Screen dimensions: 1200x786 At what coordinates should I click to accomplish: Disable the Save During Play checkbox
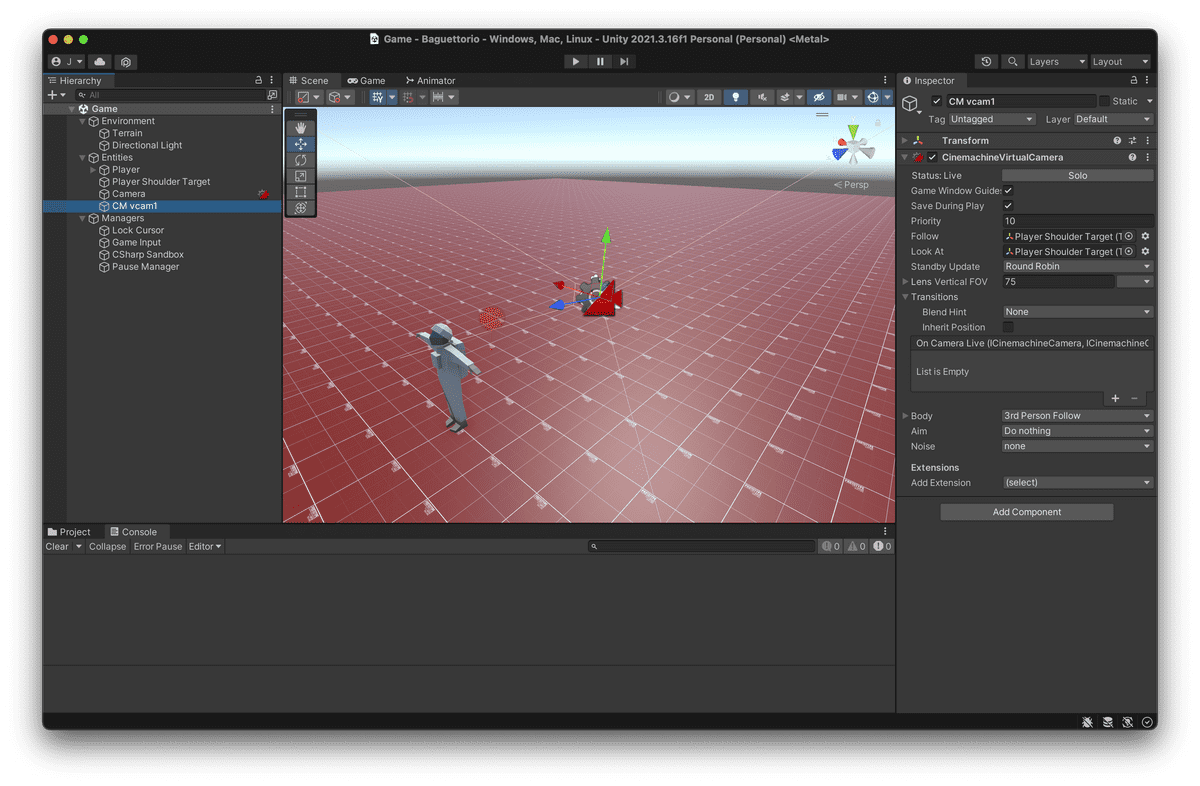(1008, 206)
